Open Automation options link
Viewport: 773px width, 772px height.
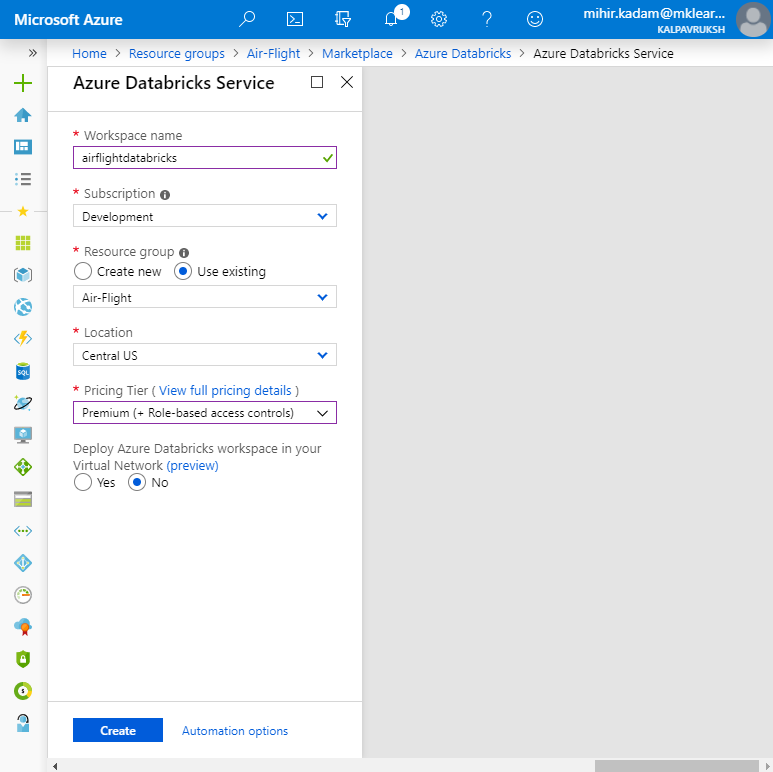coord(235,731)
